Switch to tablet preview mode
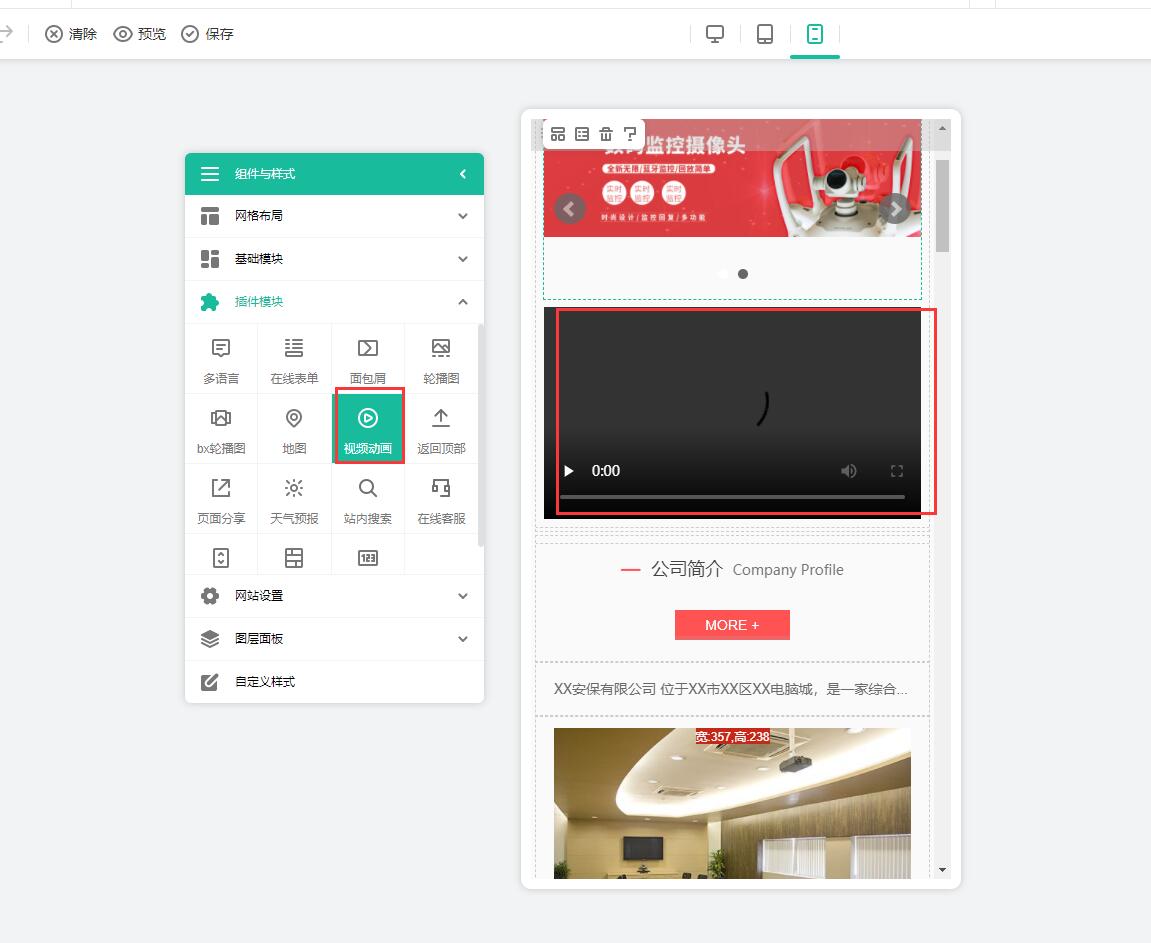 click(765, 34)
